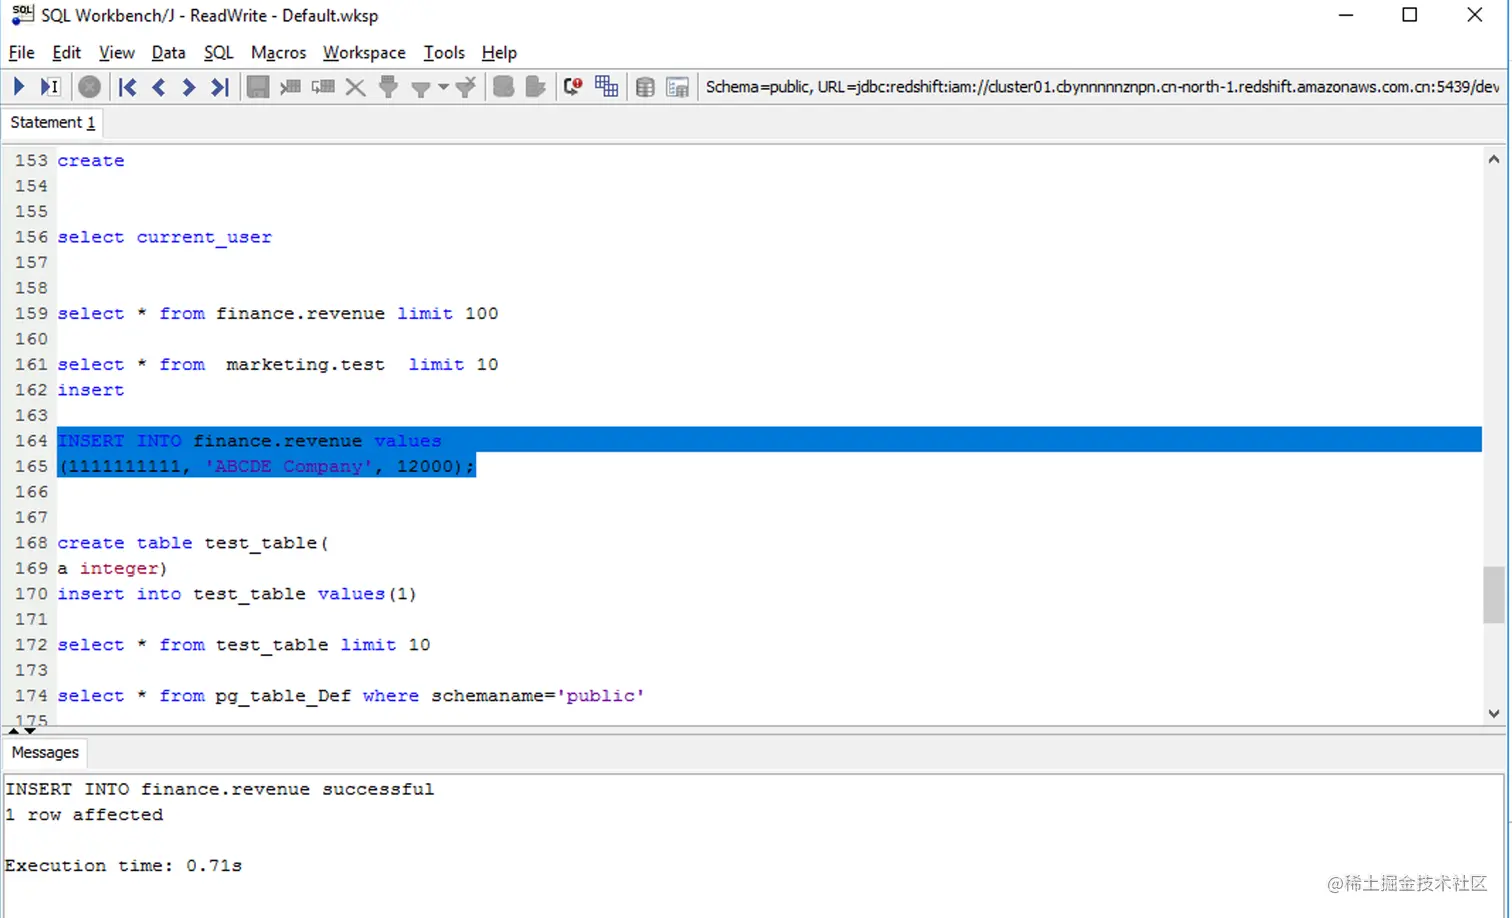Jump to the last statement in history
This screenshot has width=1512, height=918.
click(x=220, y=87)
